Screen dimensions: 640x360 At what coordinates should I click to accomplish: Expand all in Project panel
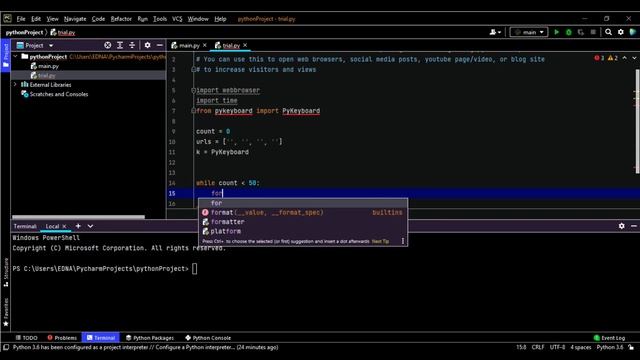[120, 45]
